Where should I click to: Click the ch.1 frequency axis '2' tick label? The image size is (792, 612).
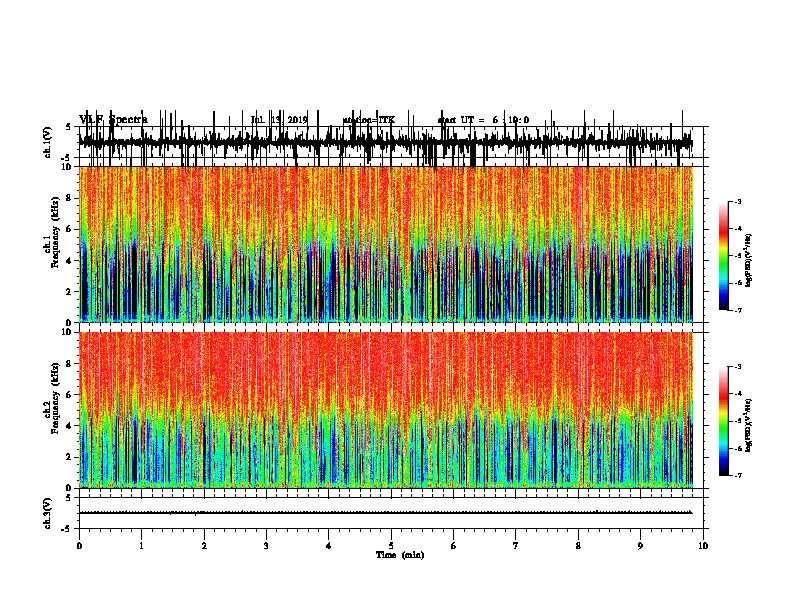coord(70,292)
